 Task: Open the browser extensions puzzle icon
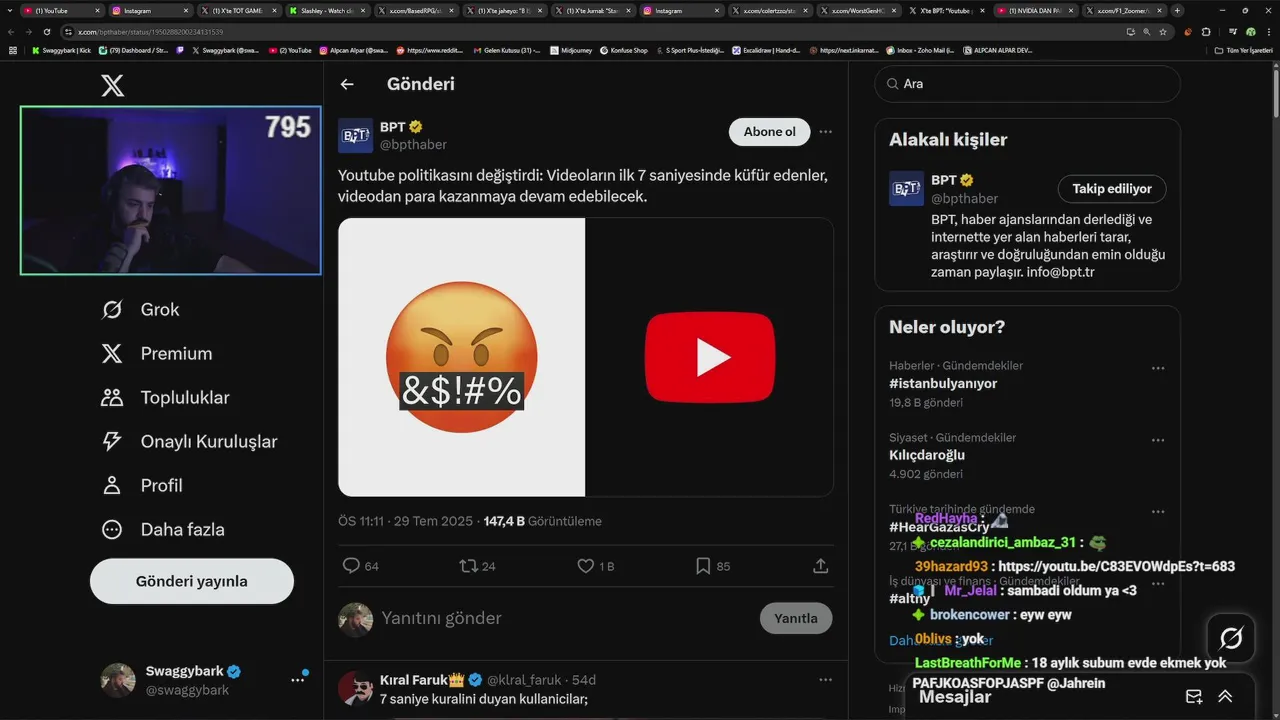tap(1206, 32)
